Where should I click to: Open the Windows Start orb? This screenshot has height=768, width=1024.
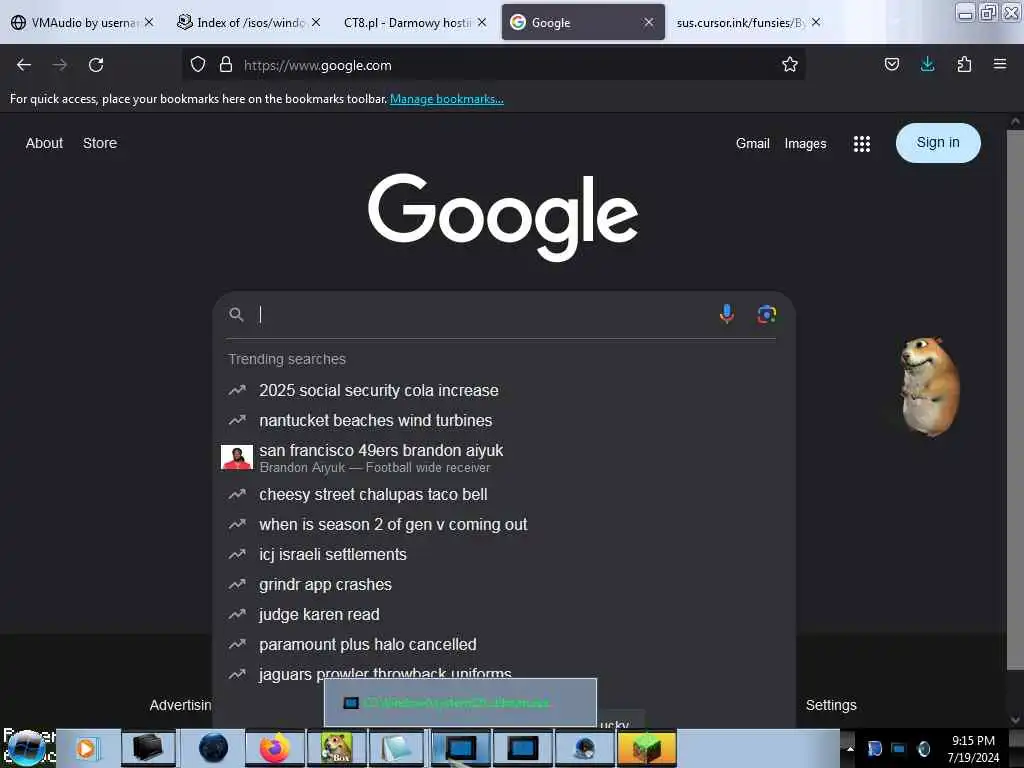click(27, 748)
